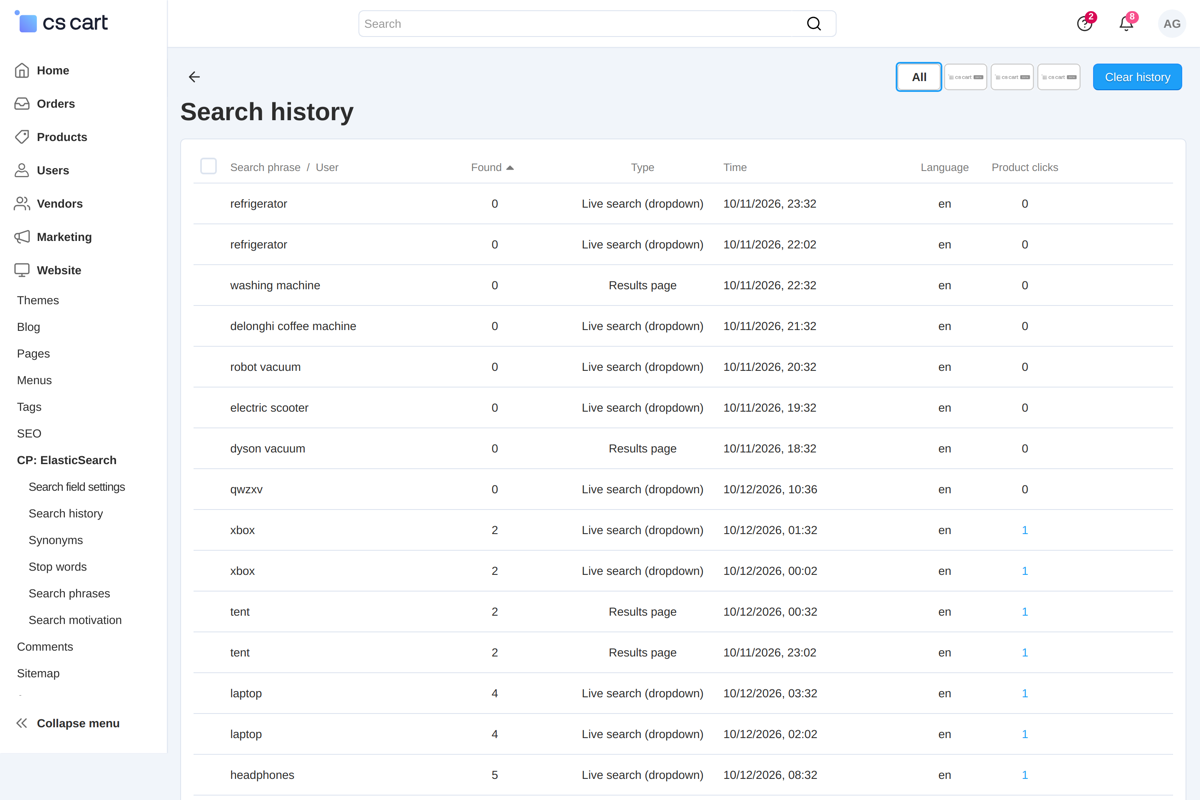Image resolution: width=1200 pixels, height=800 pixels.
Task: Open the Synonyms page
Action: click(x=56, y=541)
